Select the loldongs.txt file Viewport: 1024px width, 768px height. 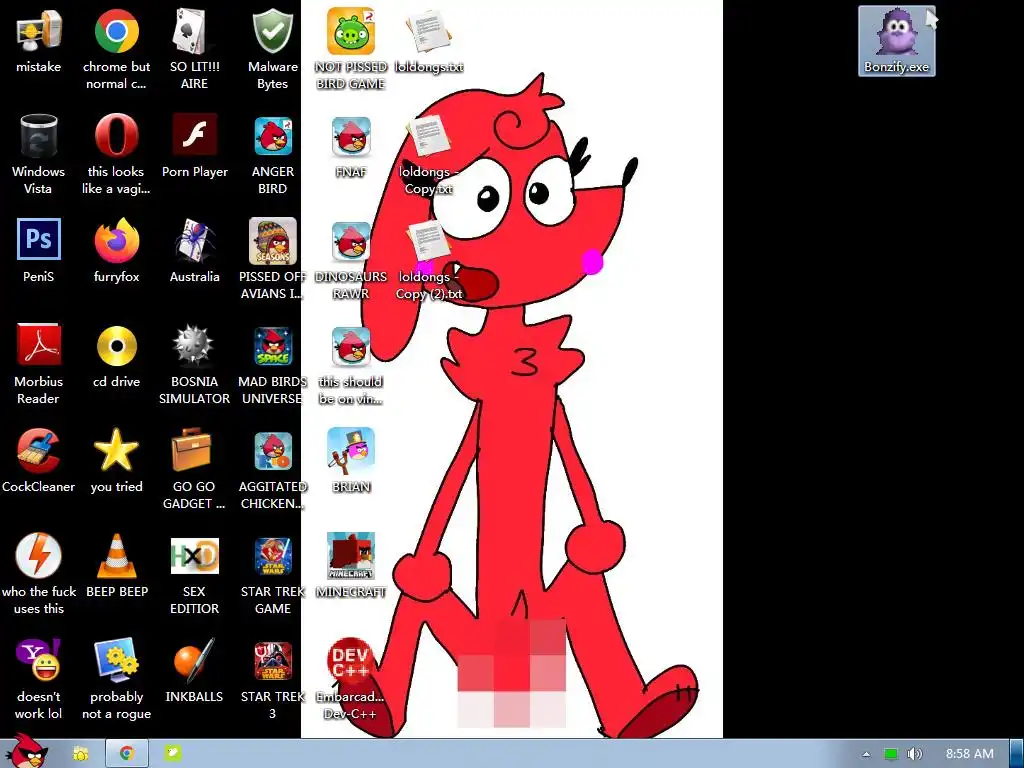429,42
